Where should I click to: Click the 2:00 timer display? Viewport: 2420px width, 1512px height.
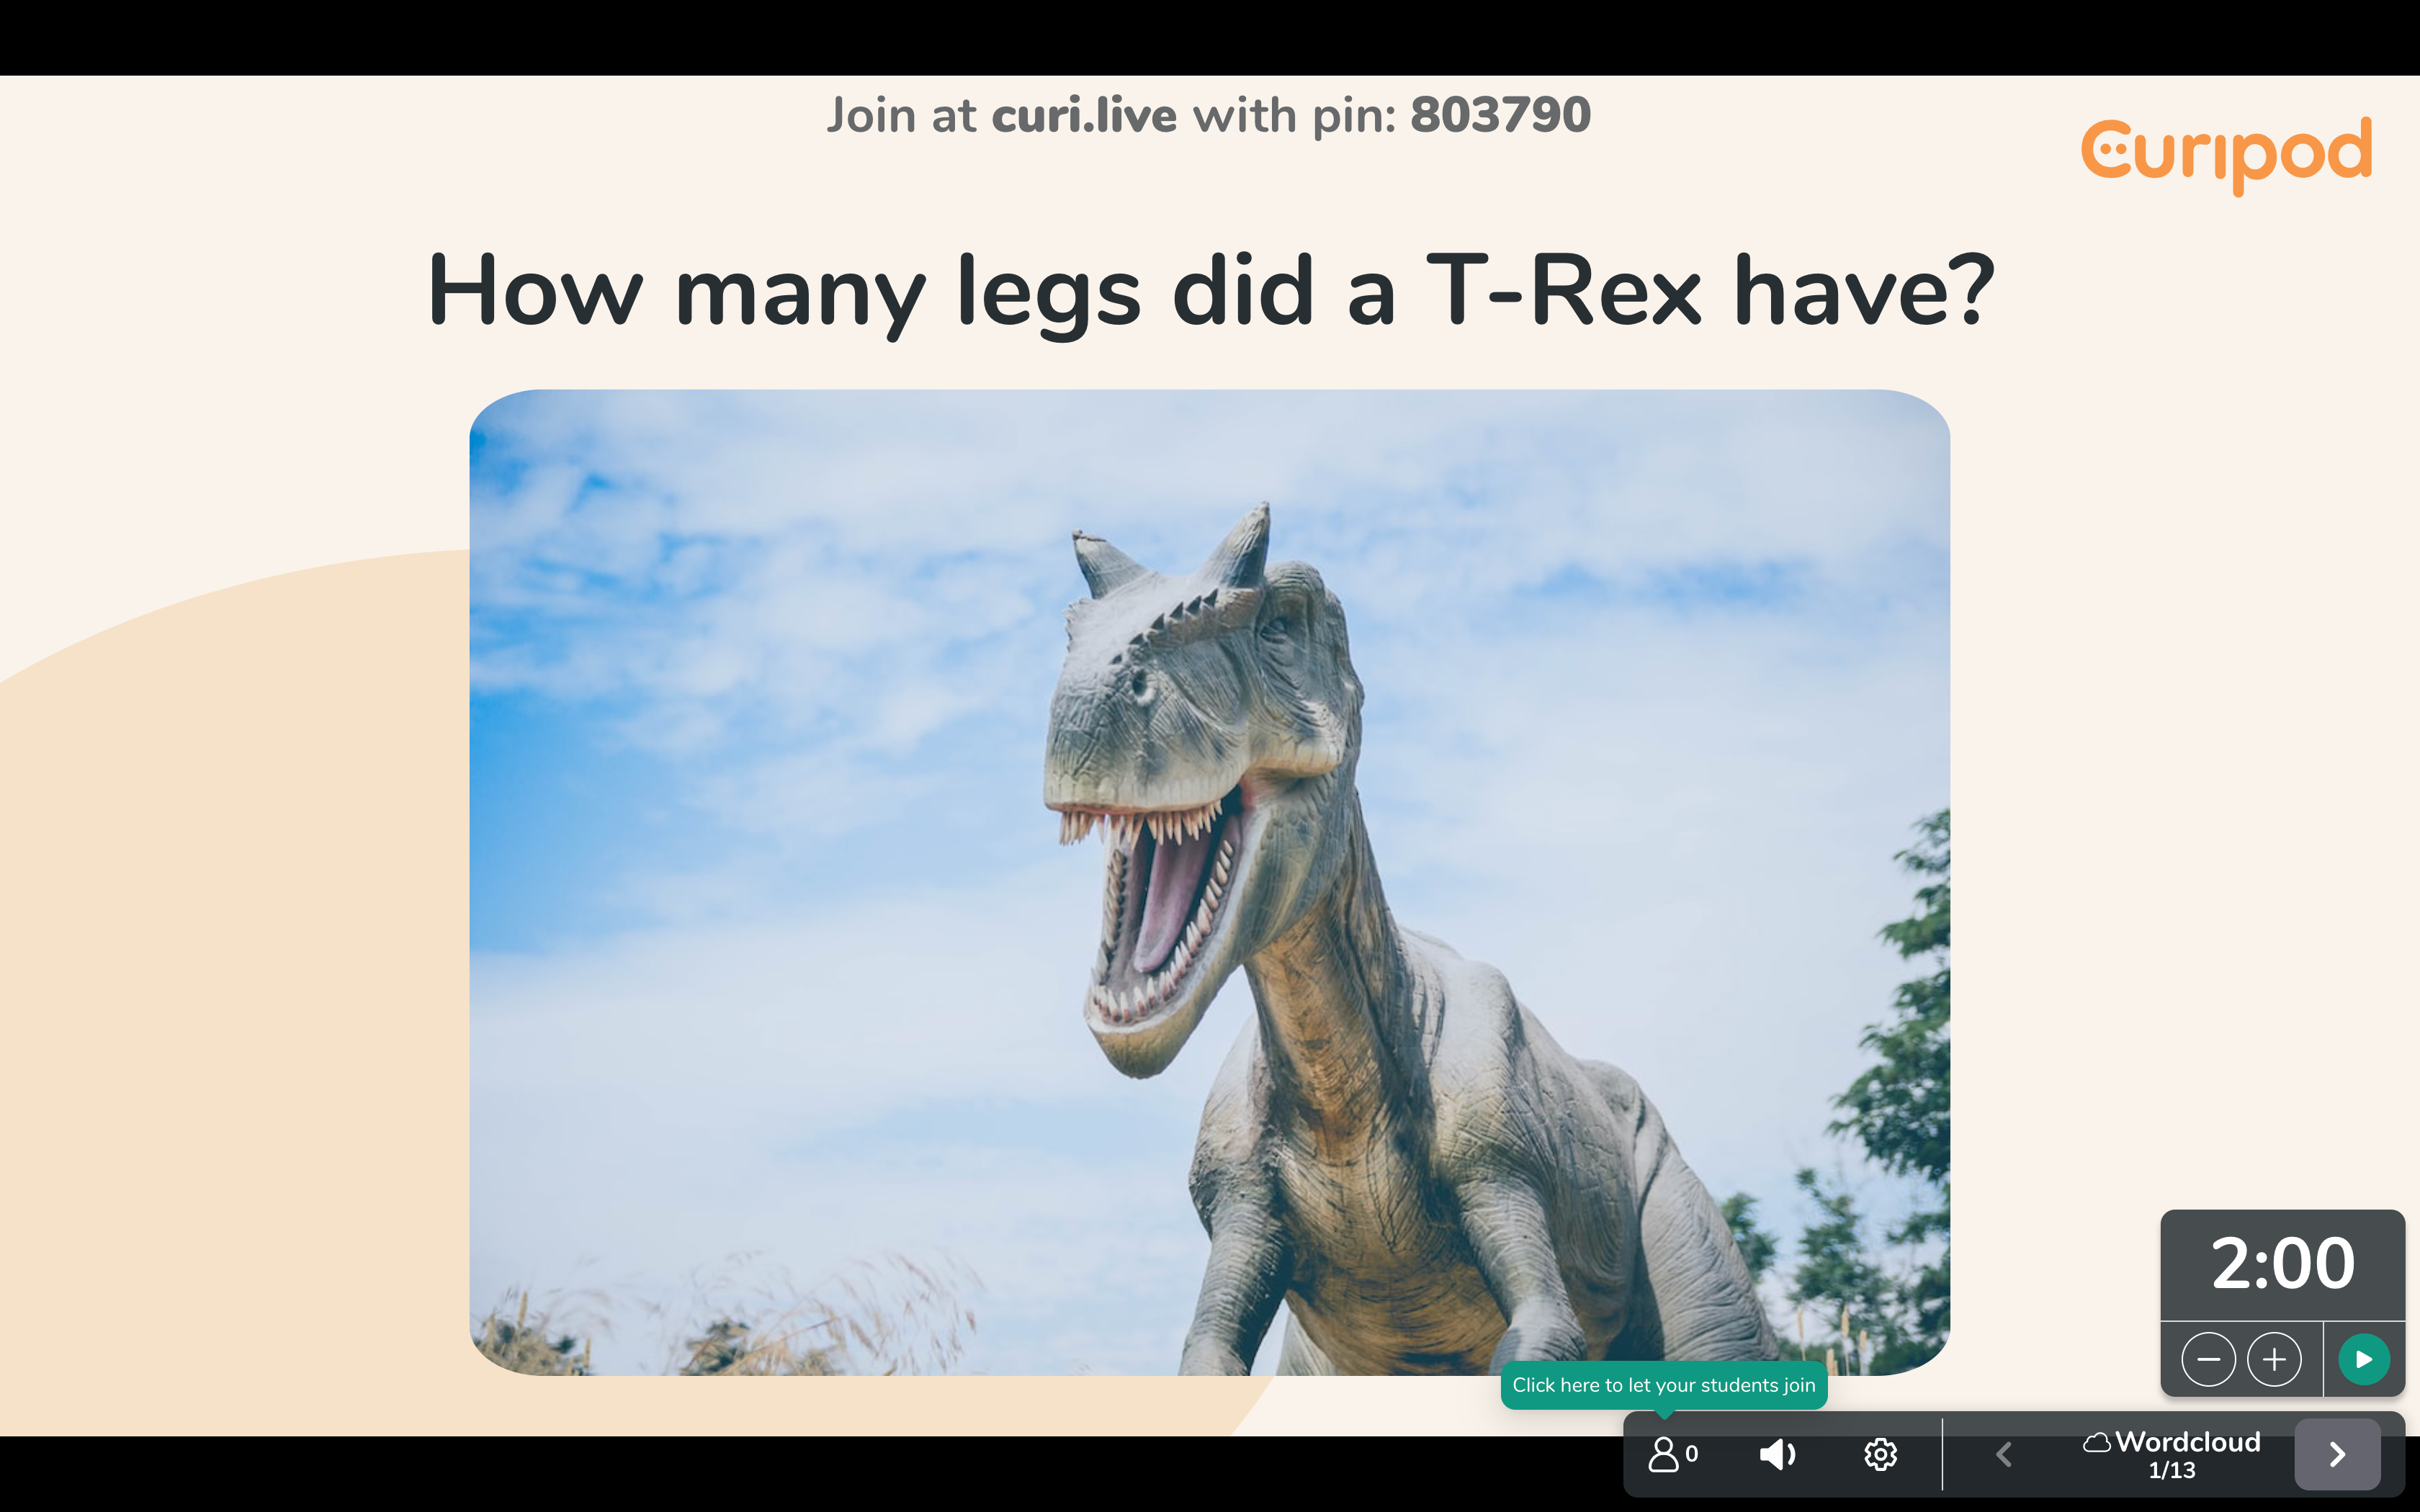[x=2282, y=1264]
